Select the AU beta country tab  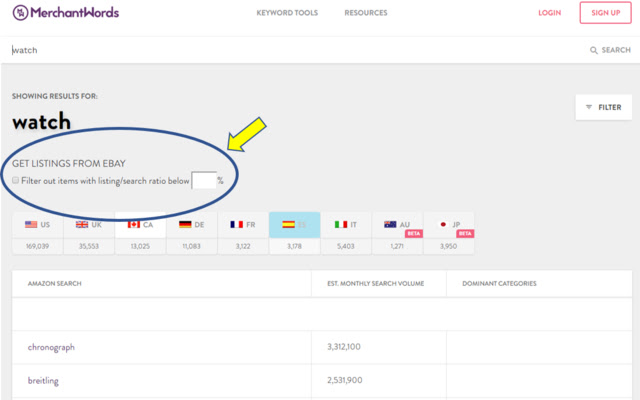coord(398,225)
